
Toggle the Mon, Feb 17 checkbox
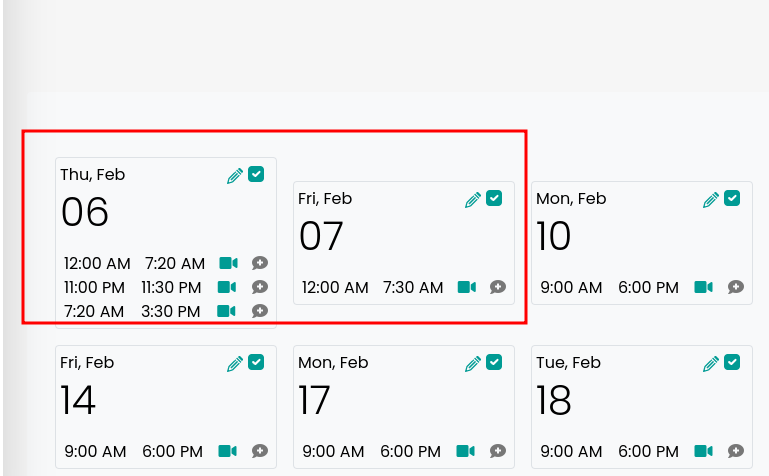(x=494, y=362)
